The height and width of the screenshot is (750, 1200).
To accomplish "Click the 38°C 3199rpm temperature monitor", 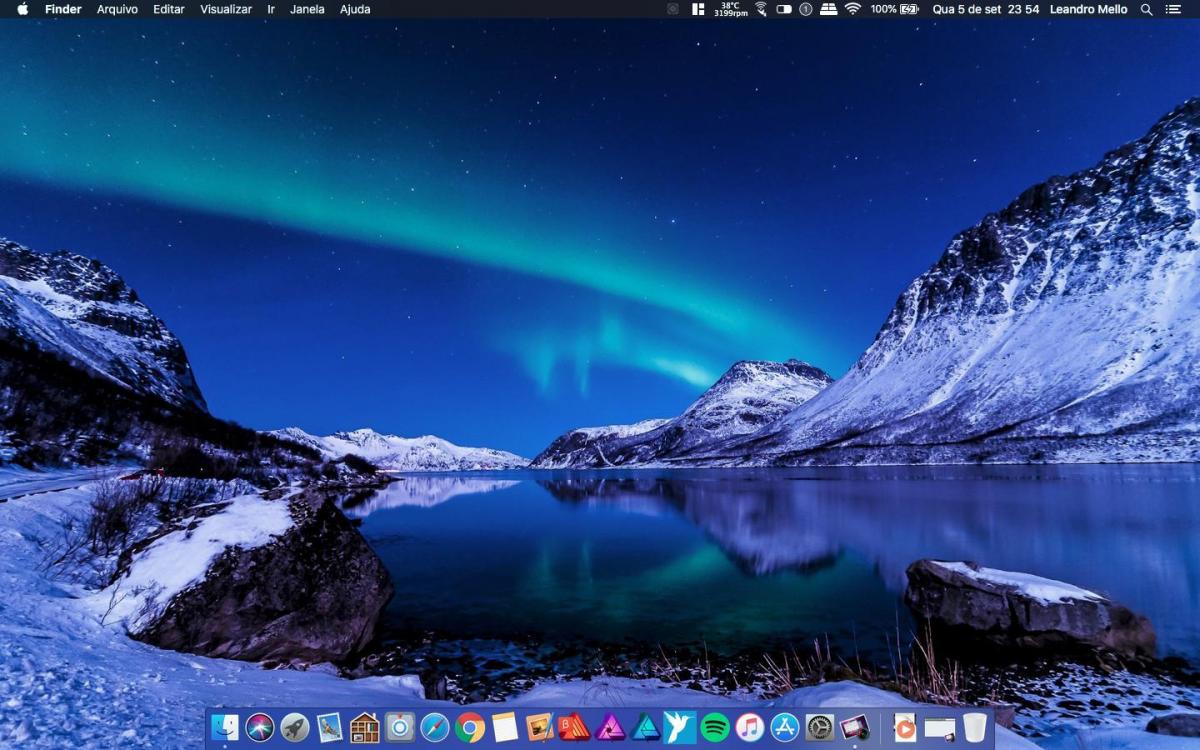I will 731,9.
